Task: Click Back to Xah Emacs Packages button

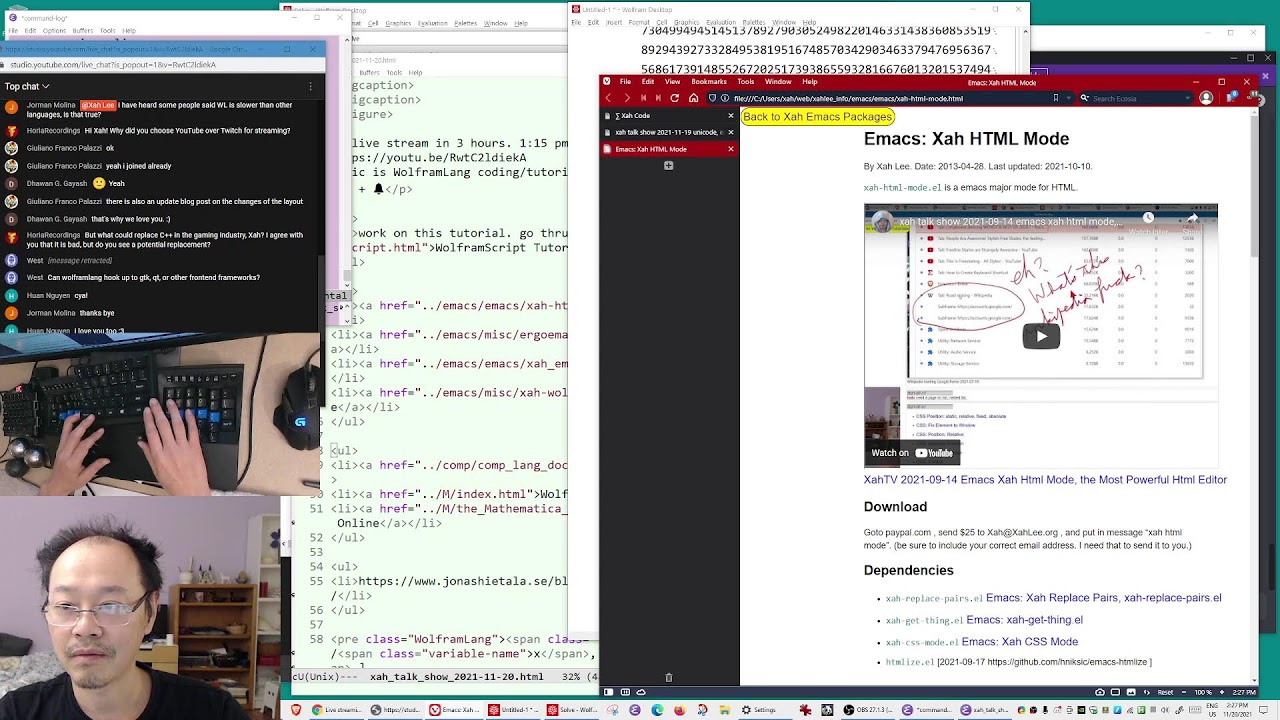Action: tap(817, 117)
